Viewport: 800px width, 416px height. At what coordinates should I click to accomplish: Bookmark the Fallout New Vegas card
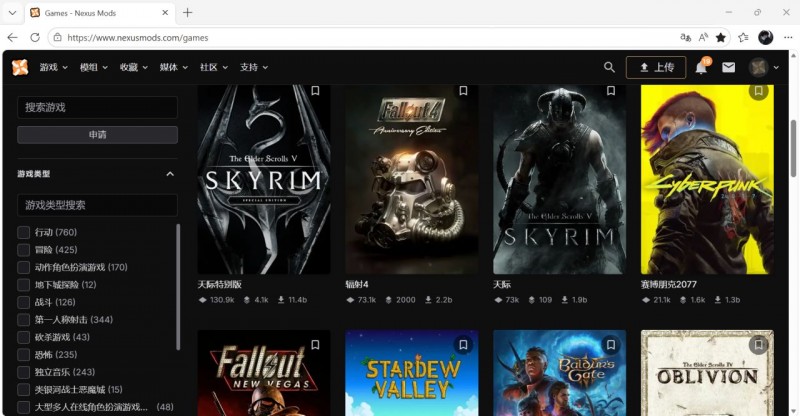[315, 345]
